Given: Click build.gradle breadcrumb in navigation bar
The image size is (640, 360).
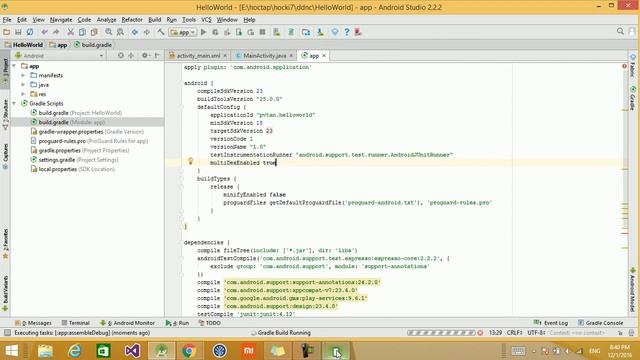Looking at the screenshot, I should coord(93,45).
